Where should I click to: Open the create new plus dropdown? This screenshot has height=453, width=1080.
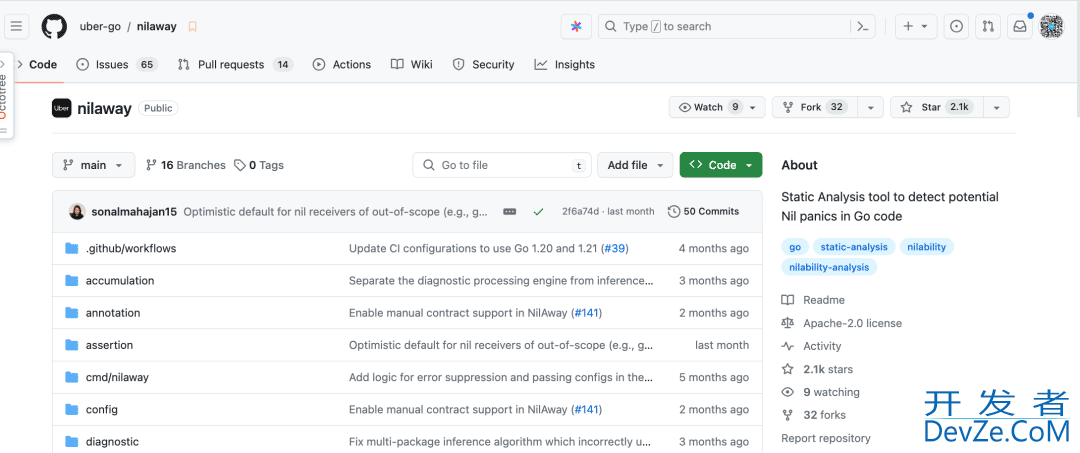[x=915, y=26]
